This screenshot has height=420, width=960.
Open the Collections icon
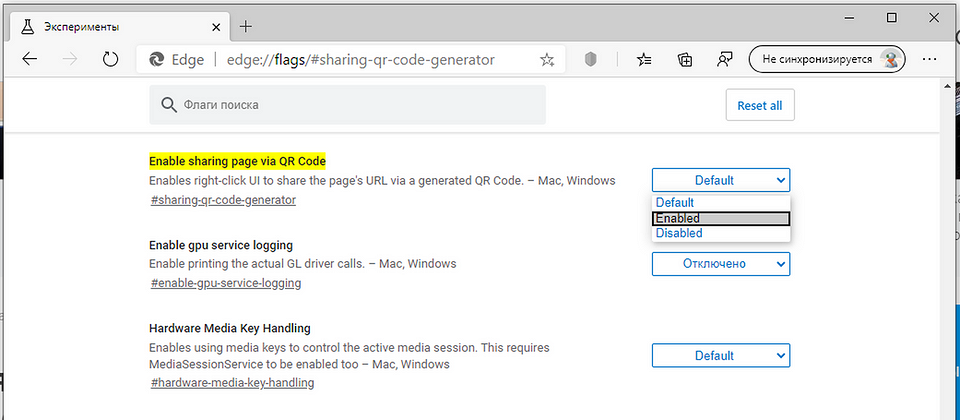click(x=684, y=59)
